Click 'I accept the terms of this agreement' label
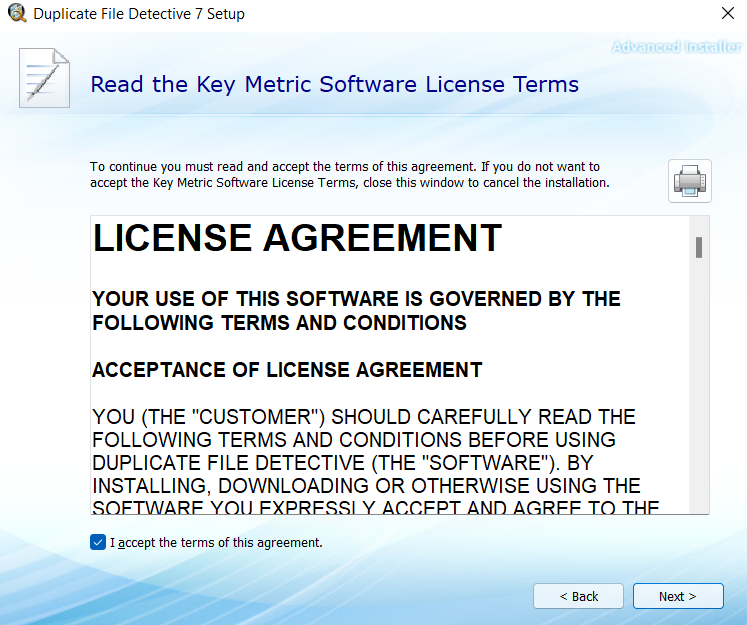 (x=216, y=543)
